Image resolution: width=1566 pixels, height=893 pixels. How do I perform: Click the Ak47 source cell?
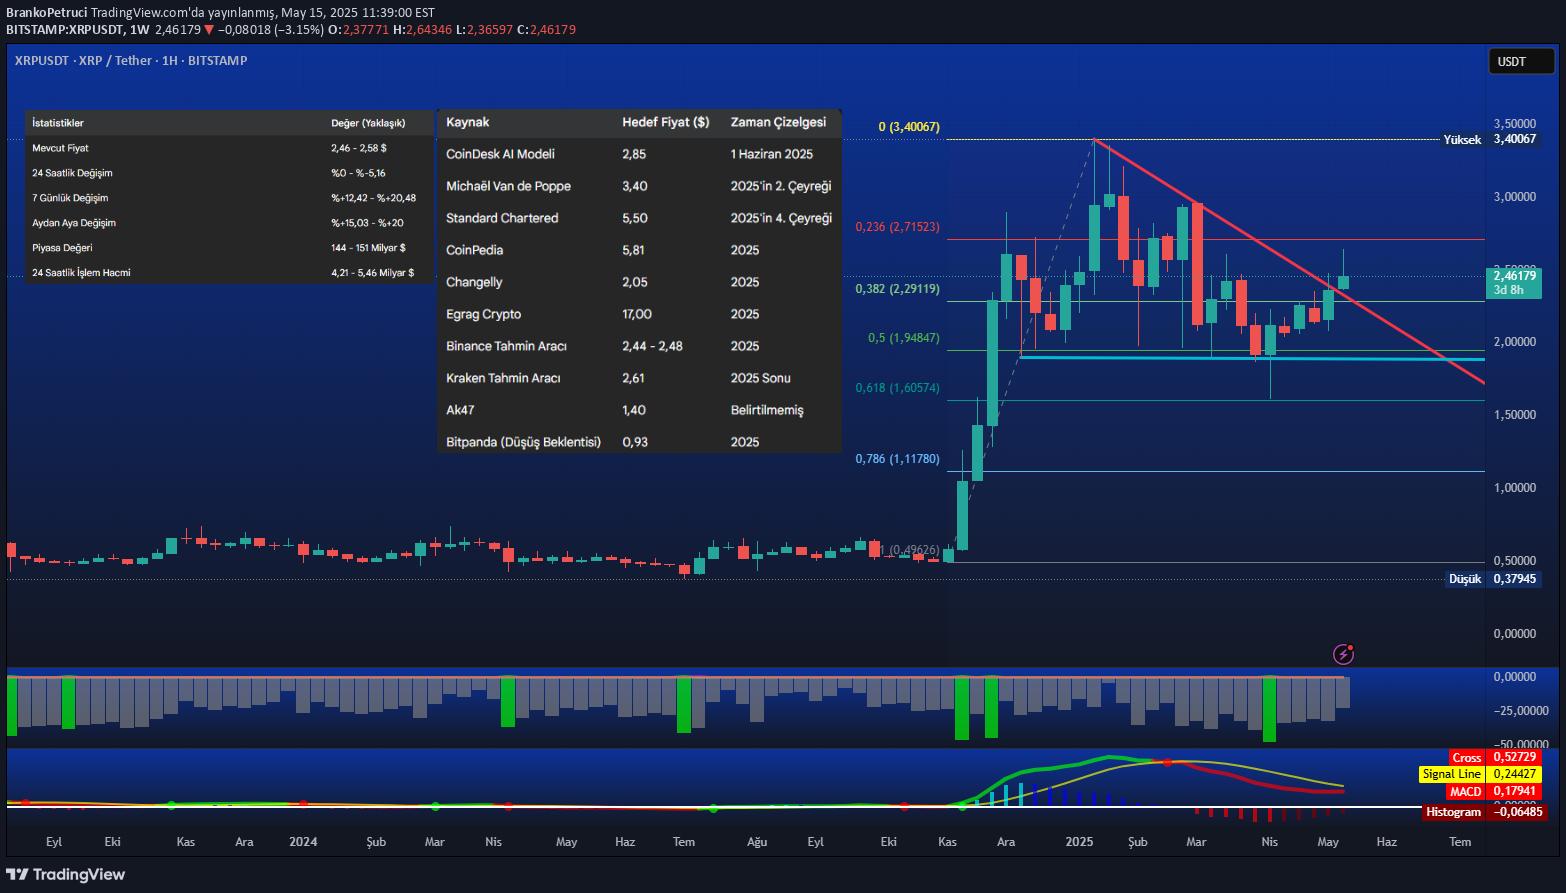(460, 410)
